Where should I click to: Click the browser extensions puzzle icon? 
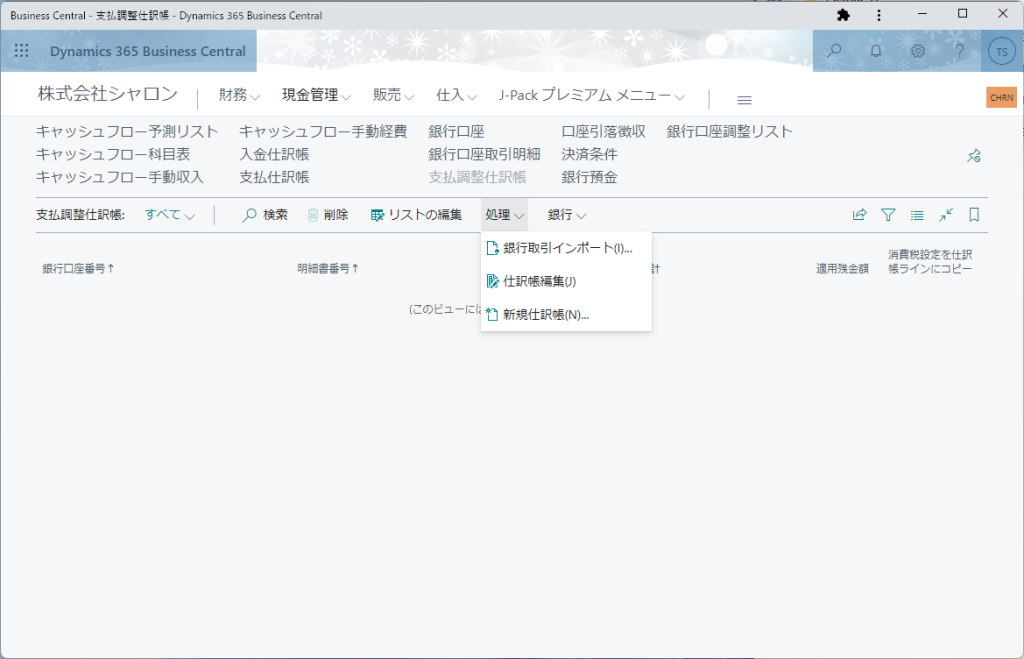click(x=843, y=15)
